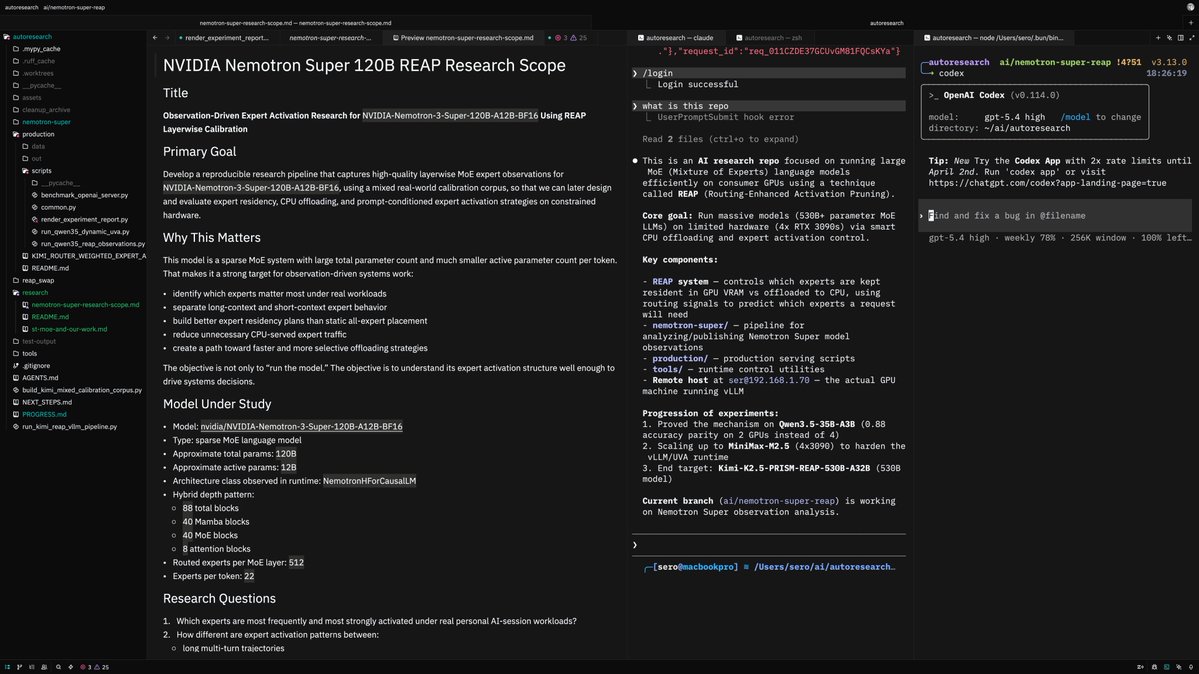Navigate forward with editor right arrow

[x=167, y=37]
